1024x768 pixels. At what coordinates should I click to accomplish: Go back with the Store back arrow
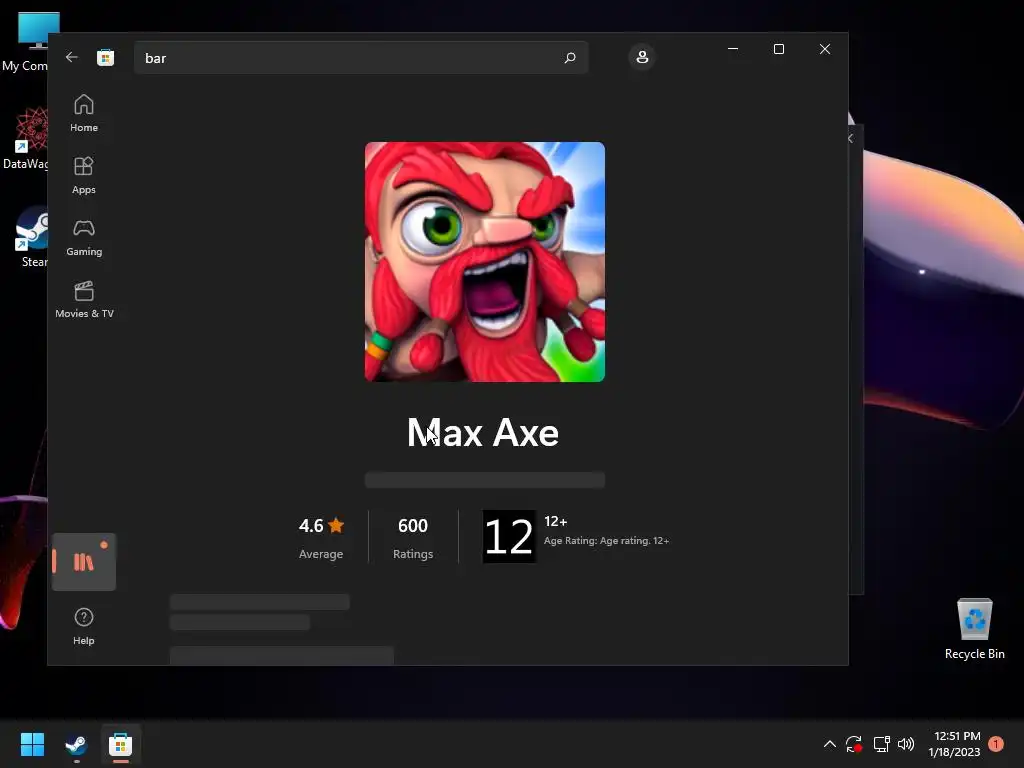(72, 57)
